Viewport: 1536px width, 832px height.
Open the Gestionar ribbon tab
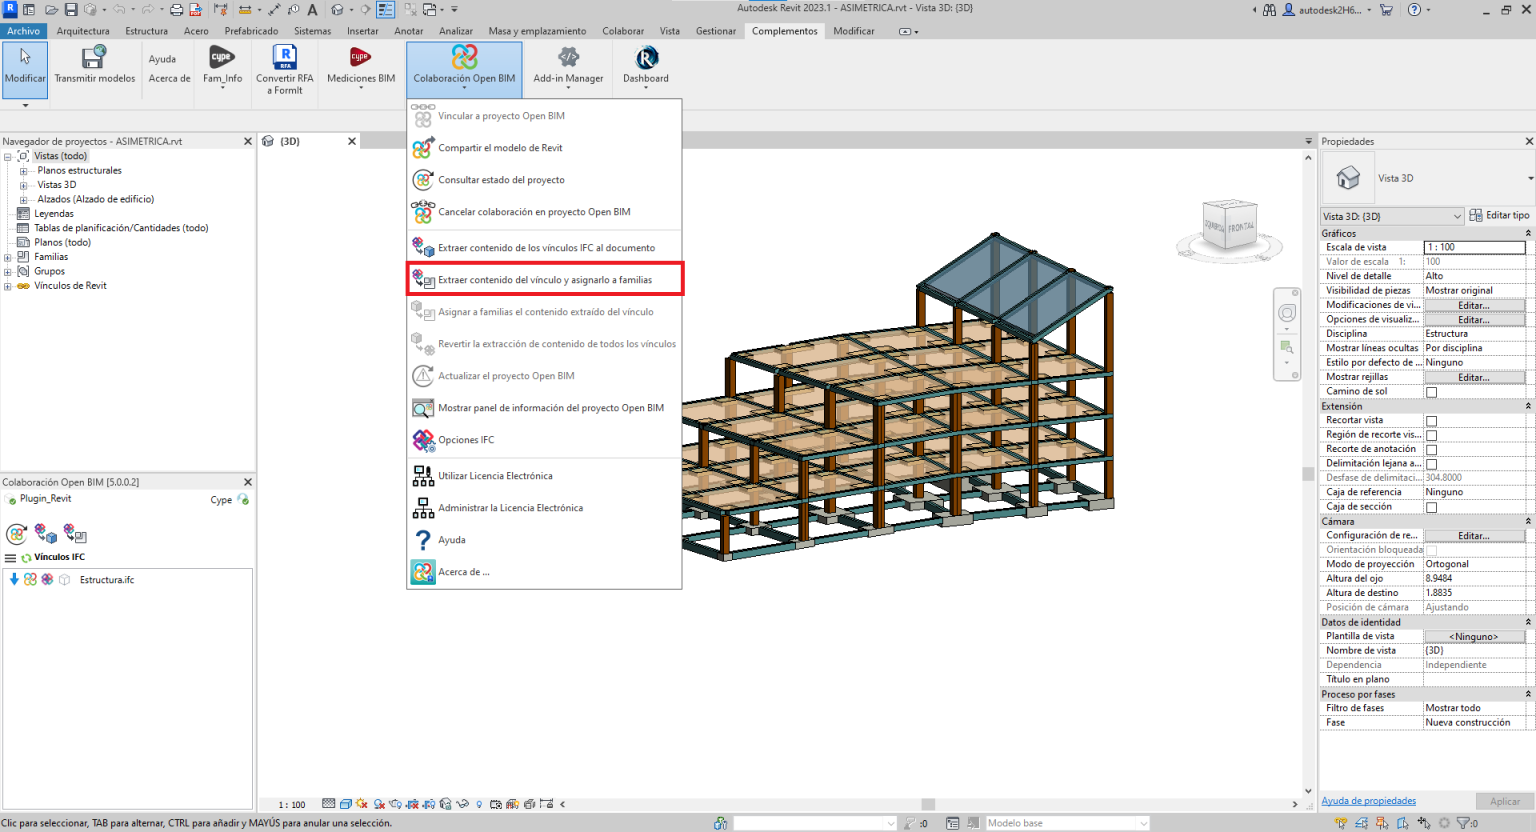pyautogui.click(x=716, y=31)
